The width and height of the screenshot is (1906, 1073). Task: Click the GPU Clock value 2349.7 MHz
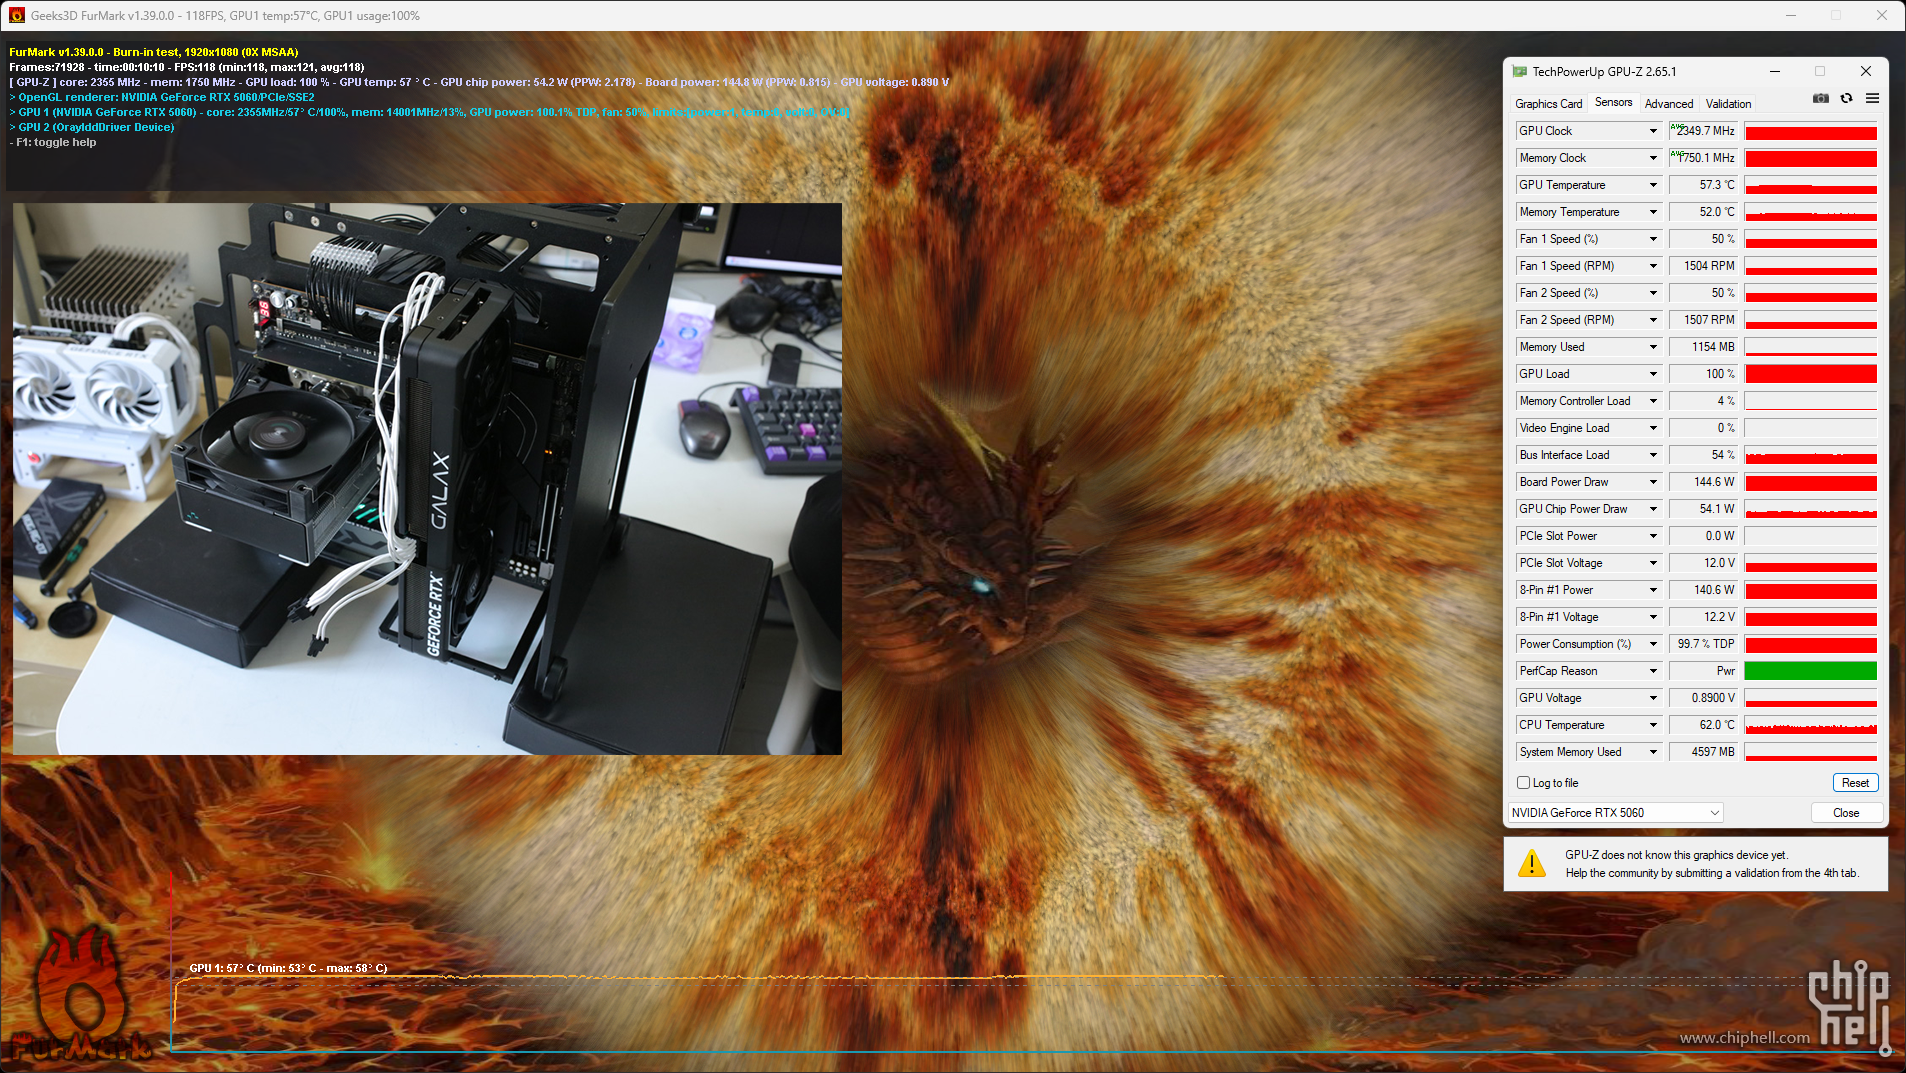pyautogui.click(x=1705, y=131)
